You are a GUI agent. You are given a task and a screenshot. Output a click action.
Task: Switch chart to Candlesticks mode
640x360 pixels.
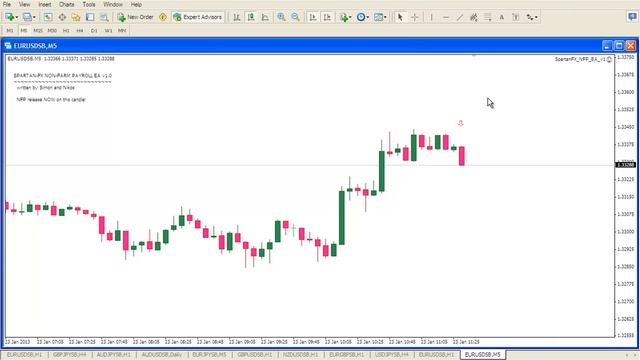251,17
